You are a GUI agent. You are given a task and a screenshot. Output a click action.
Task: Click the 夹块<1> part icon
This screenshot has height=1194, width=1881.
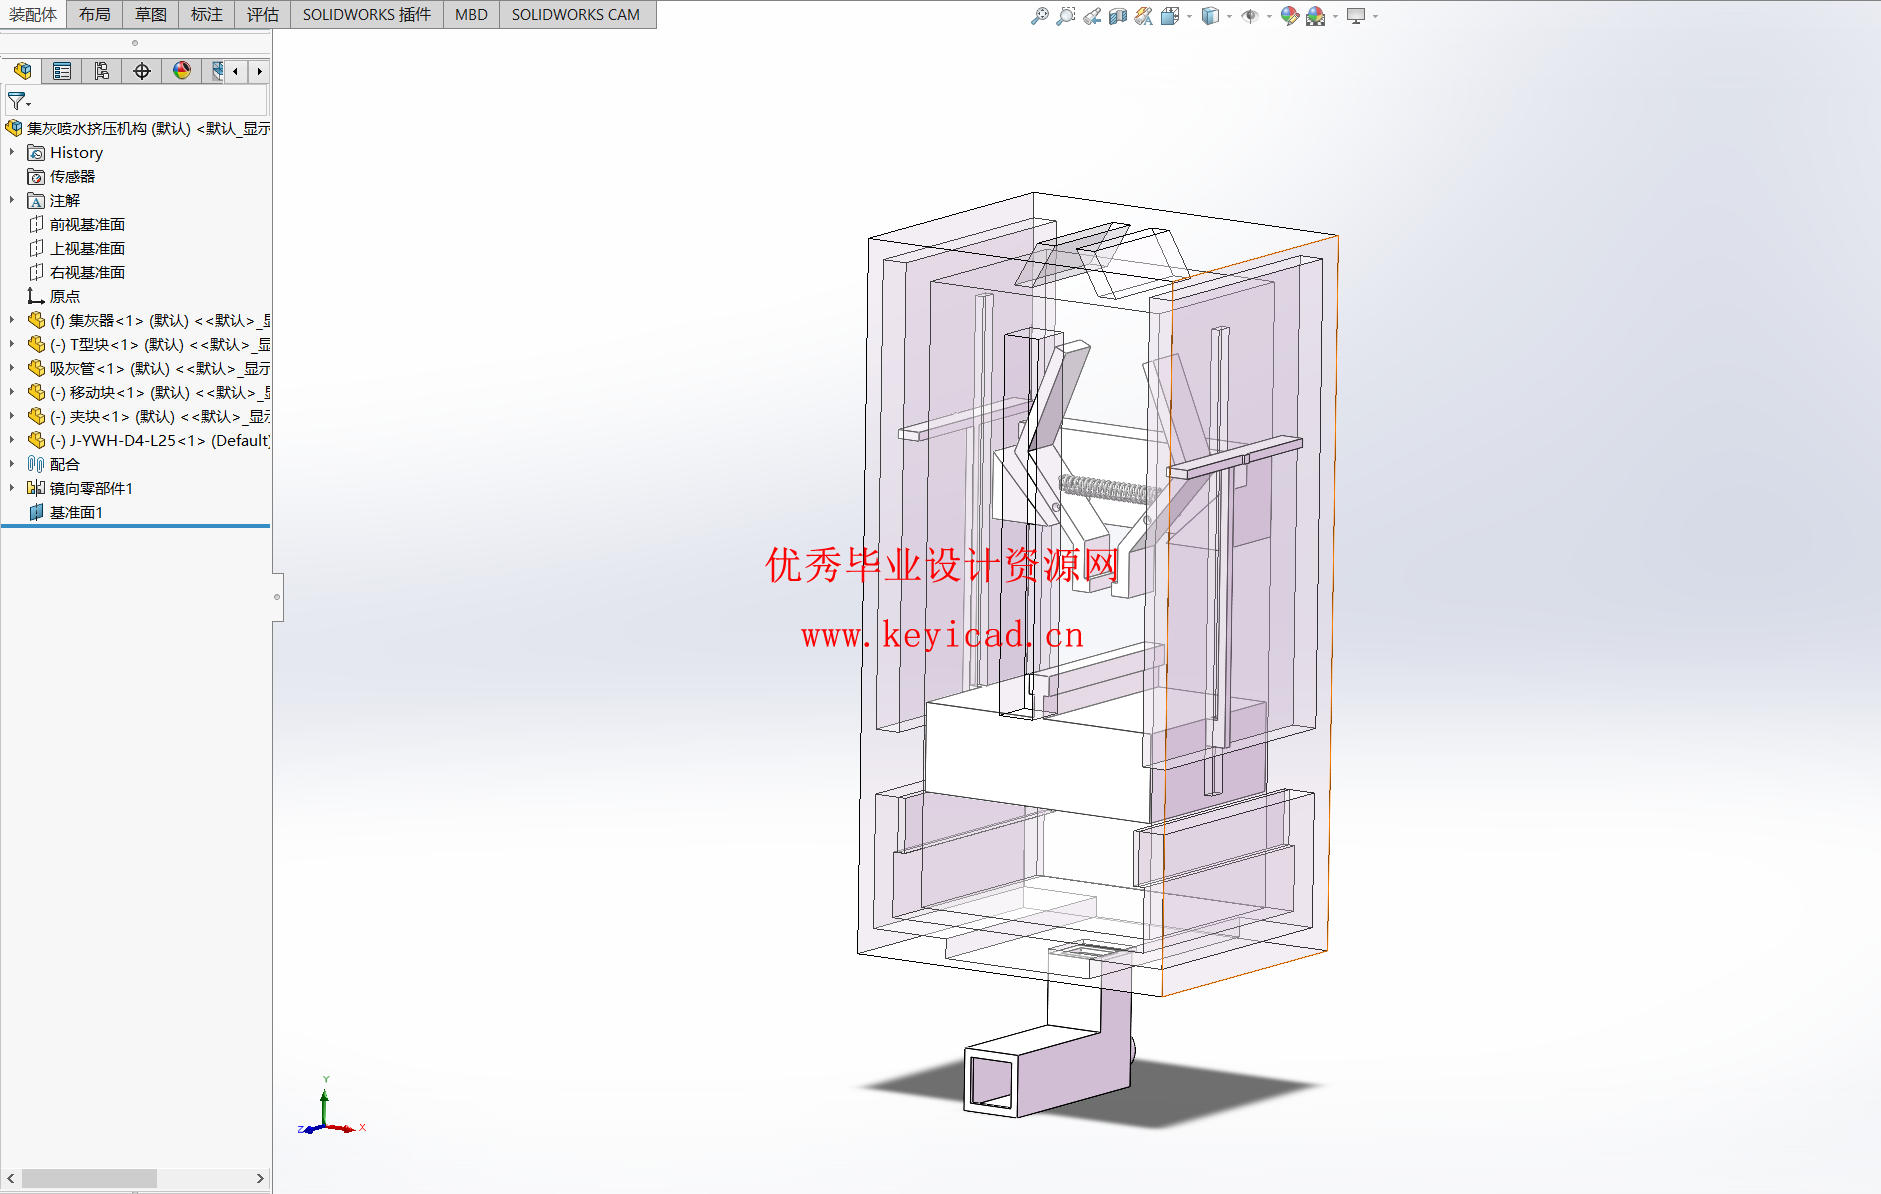[36, 416]
